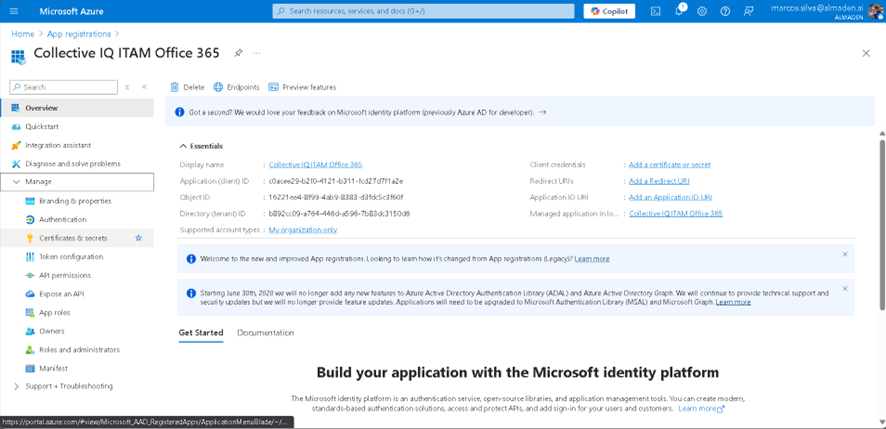Screen dimensions: 886x429
Task: Go to App registrations breadcrumb
Action: click(x=79, y=34)
